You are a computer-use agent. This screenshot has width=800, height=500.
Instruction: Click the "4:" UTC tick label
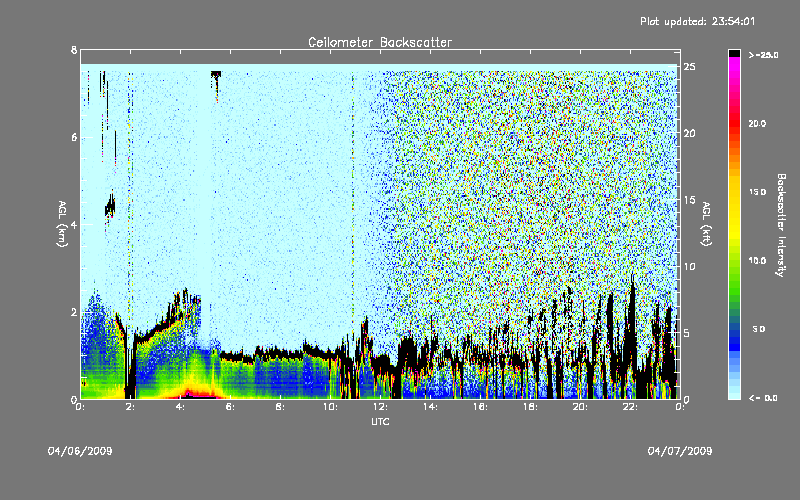pyautogui.click(x=181, y=407)
